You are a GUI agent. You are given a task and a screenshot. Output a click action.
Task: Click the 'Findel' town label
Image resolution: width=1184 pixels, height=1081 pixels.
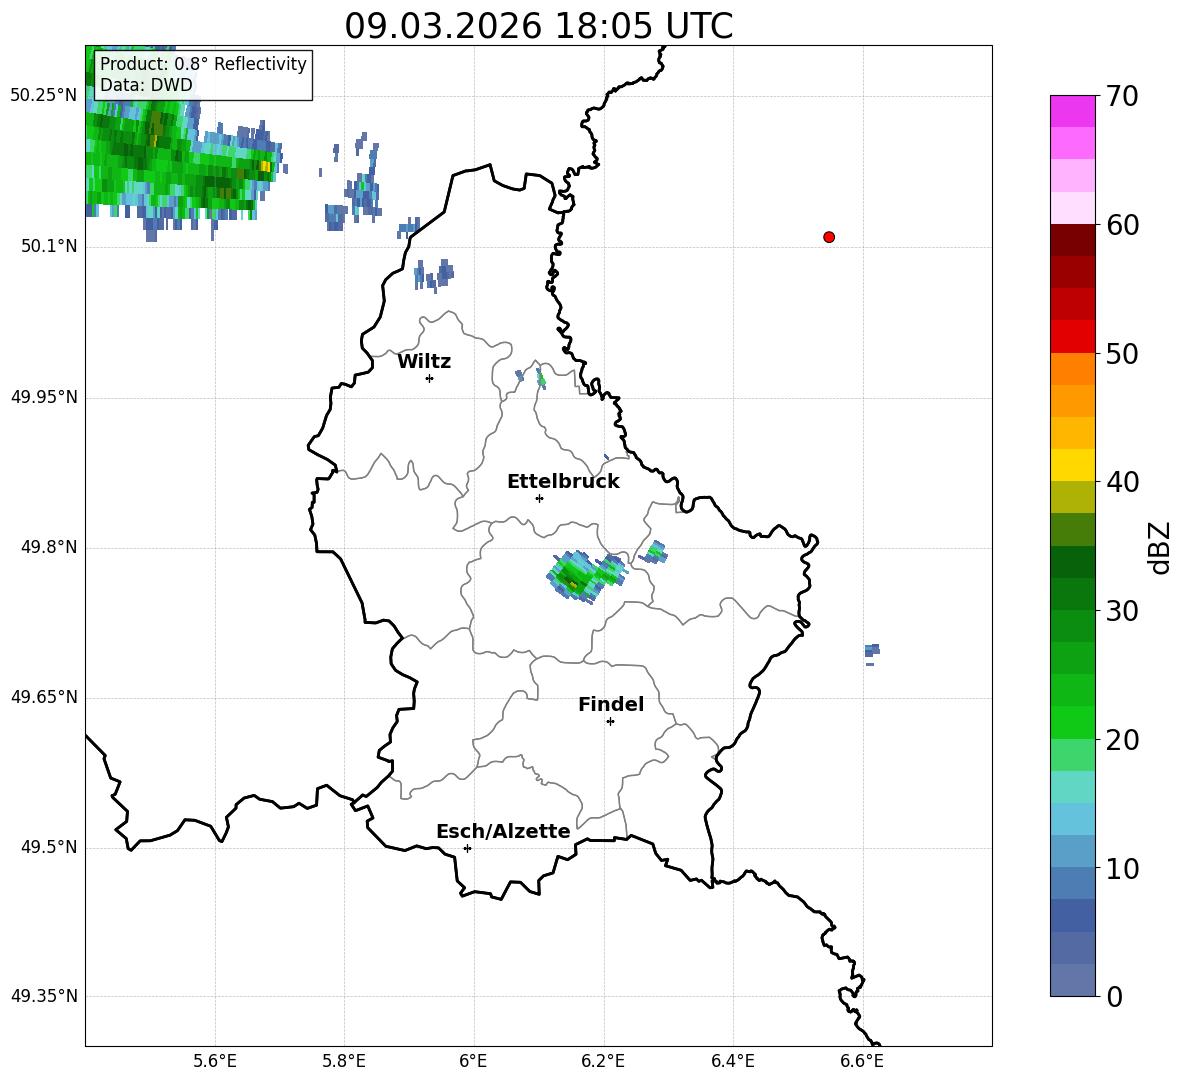[611, 704]
